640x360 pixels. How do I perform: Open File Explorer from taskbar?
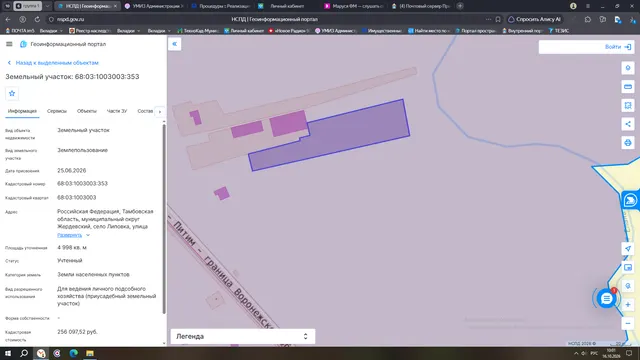click(x=90, y=353)
